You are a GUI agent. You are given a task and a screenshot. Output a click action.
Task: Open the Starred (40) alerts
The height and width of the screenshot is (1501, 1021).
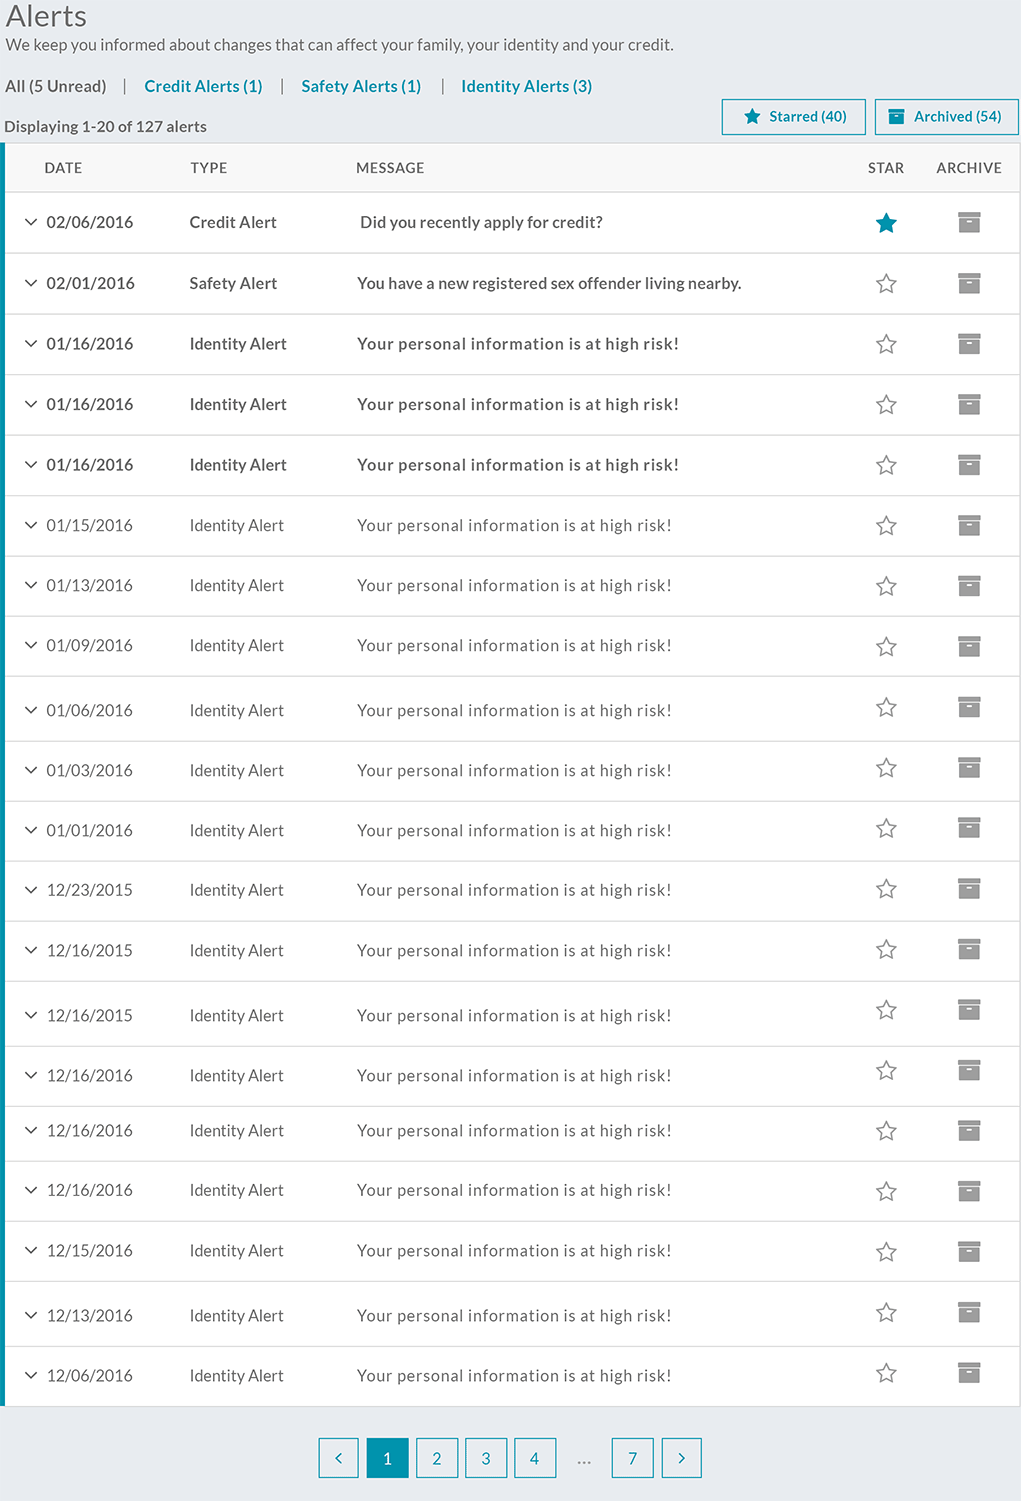[794, 117]
